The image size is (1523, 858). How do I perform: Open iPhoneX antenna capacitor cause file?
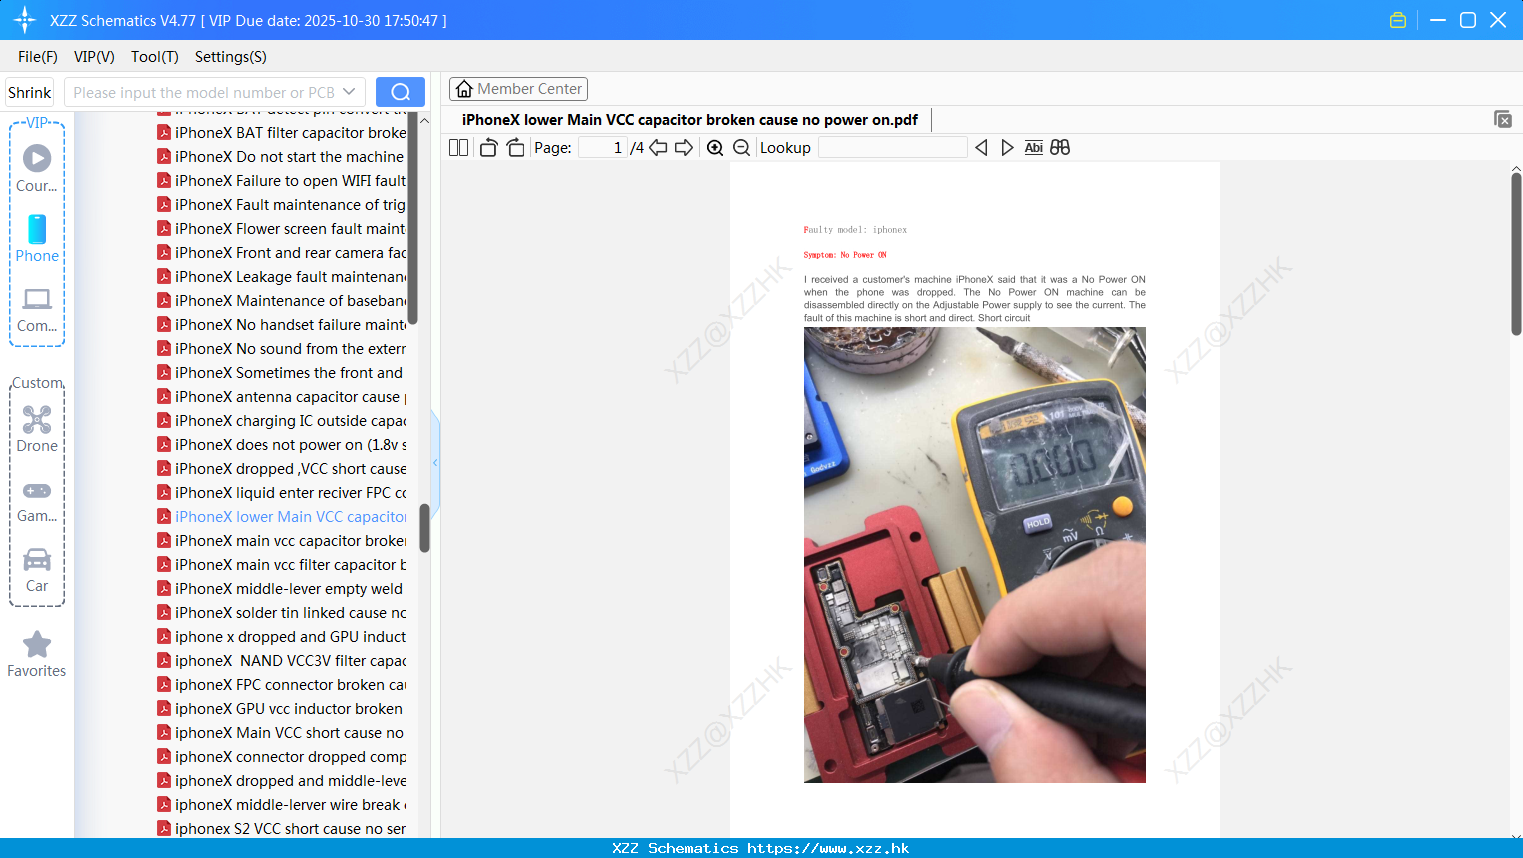282,397
